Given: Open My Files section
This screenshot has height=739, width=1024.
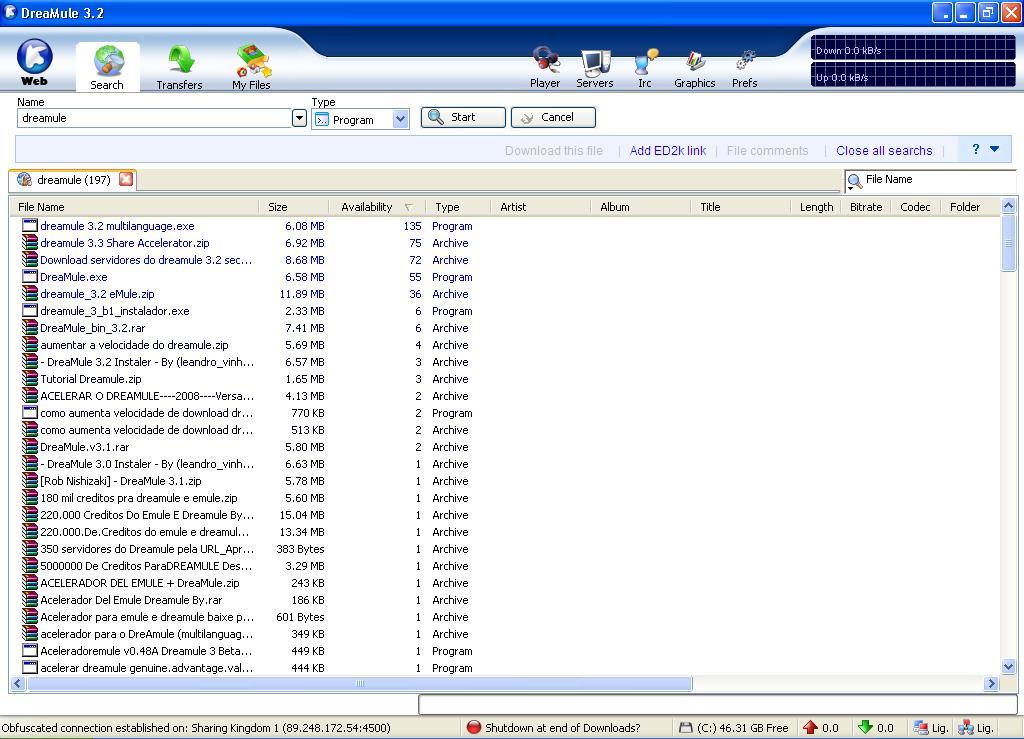Looking at the screenshot, I should (251, 67).
